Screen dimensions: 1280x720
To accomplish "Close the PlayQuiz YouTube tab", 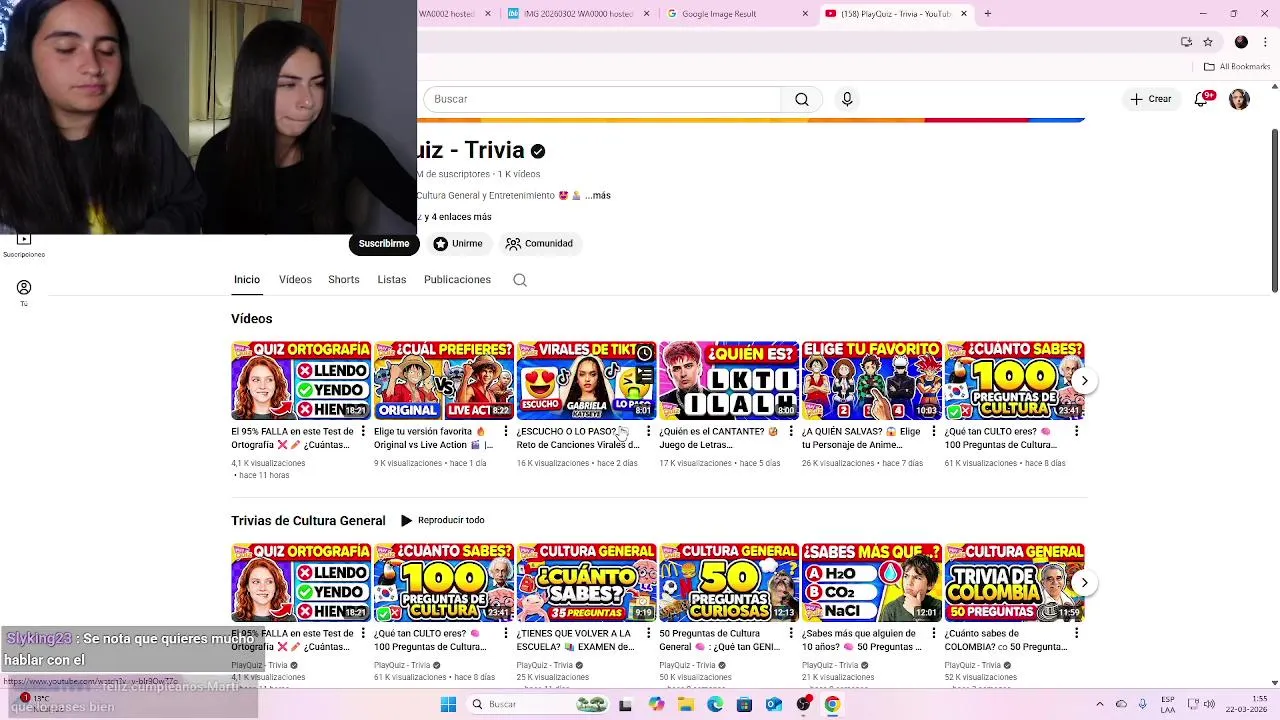I will [964, 14].
